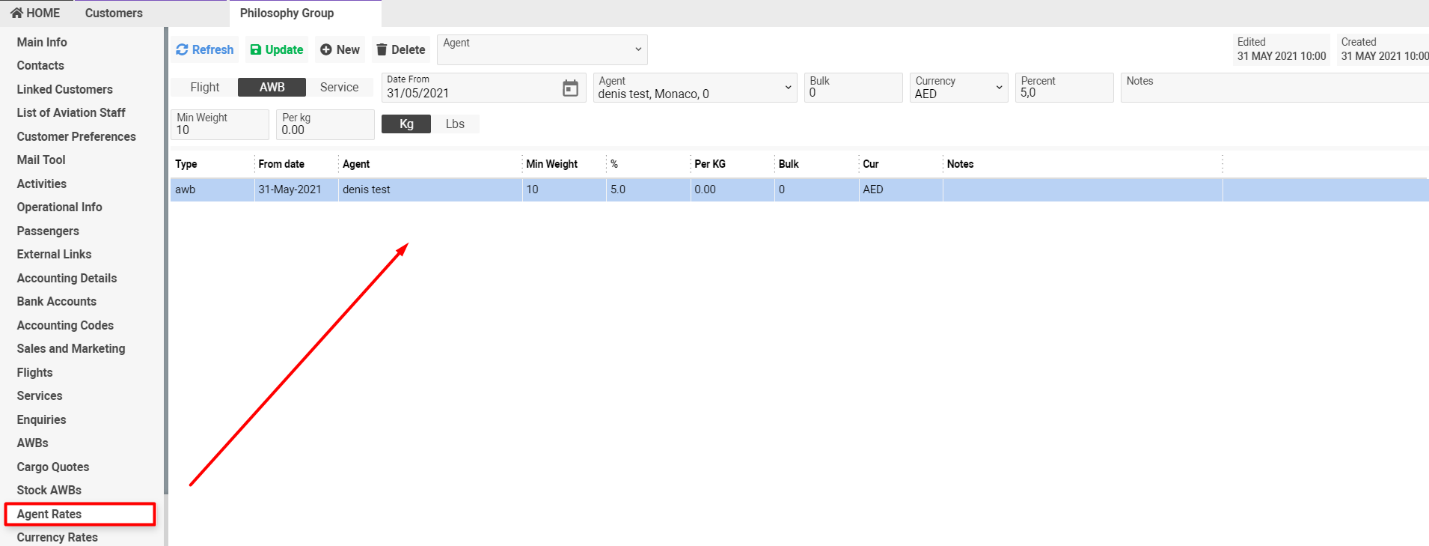Click the Bulk input field
Screen dimensions: 1429x546
click(x=853, y=87)
